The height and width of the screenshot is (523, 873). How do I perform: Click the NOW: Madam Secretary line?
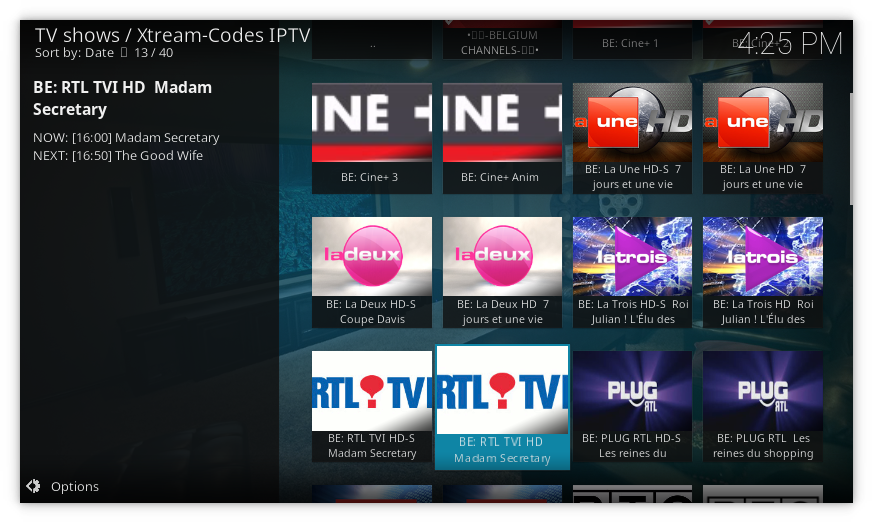tap(126, 138)
